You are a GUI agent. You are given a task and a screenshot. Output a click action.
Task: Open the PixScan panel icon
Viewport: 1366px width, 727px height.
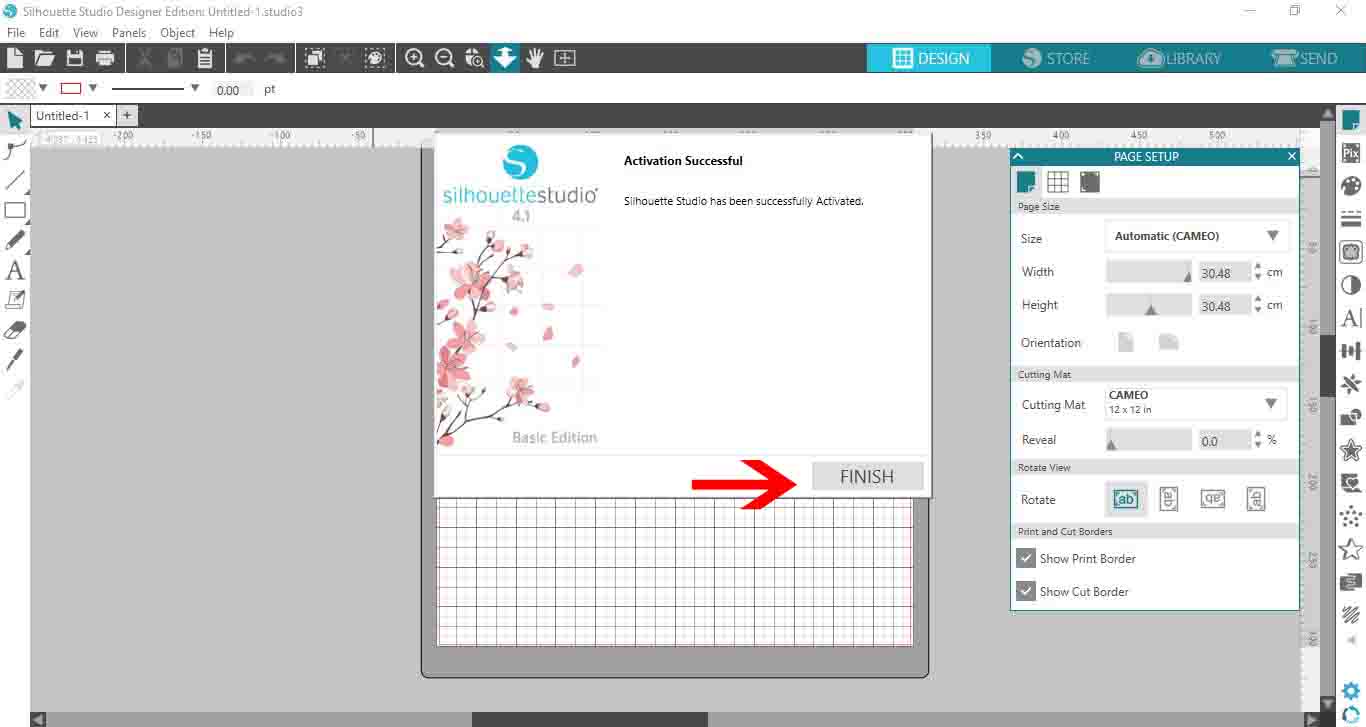click(x=1351, y=154)
